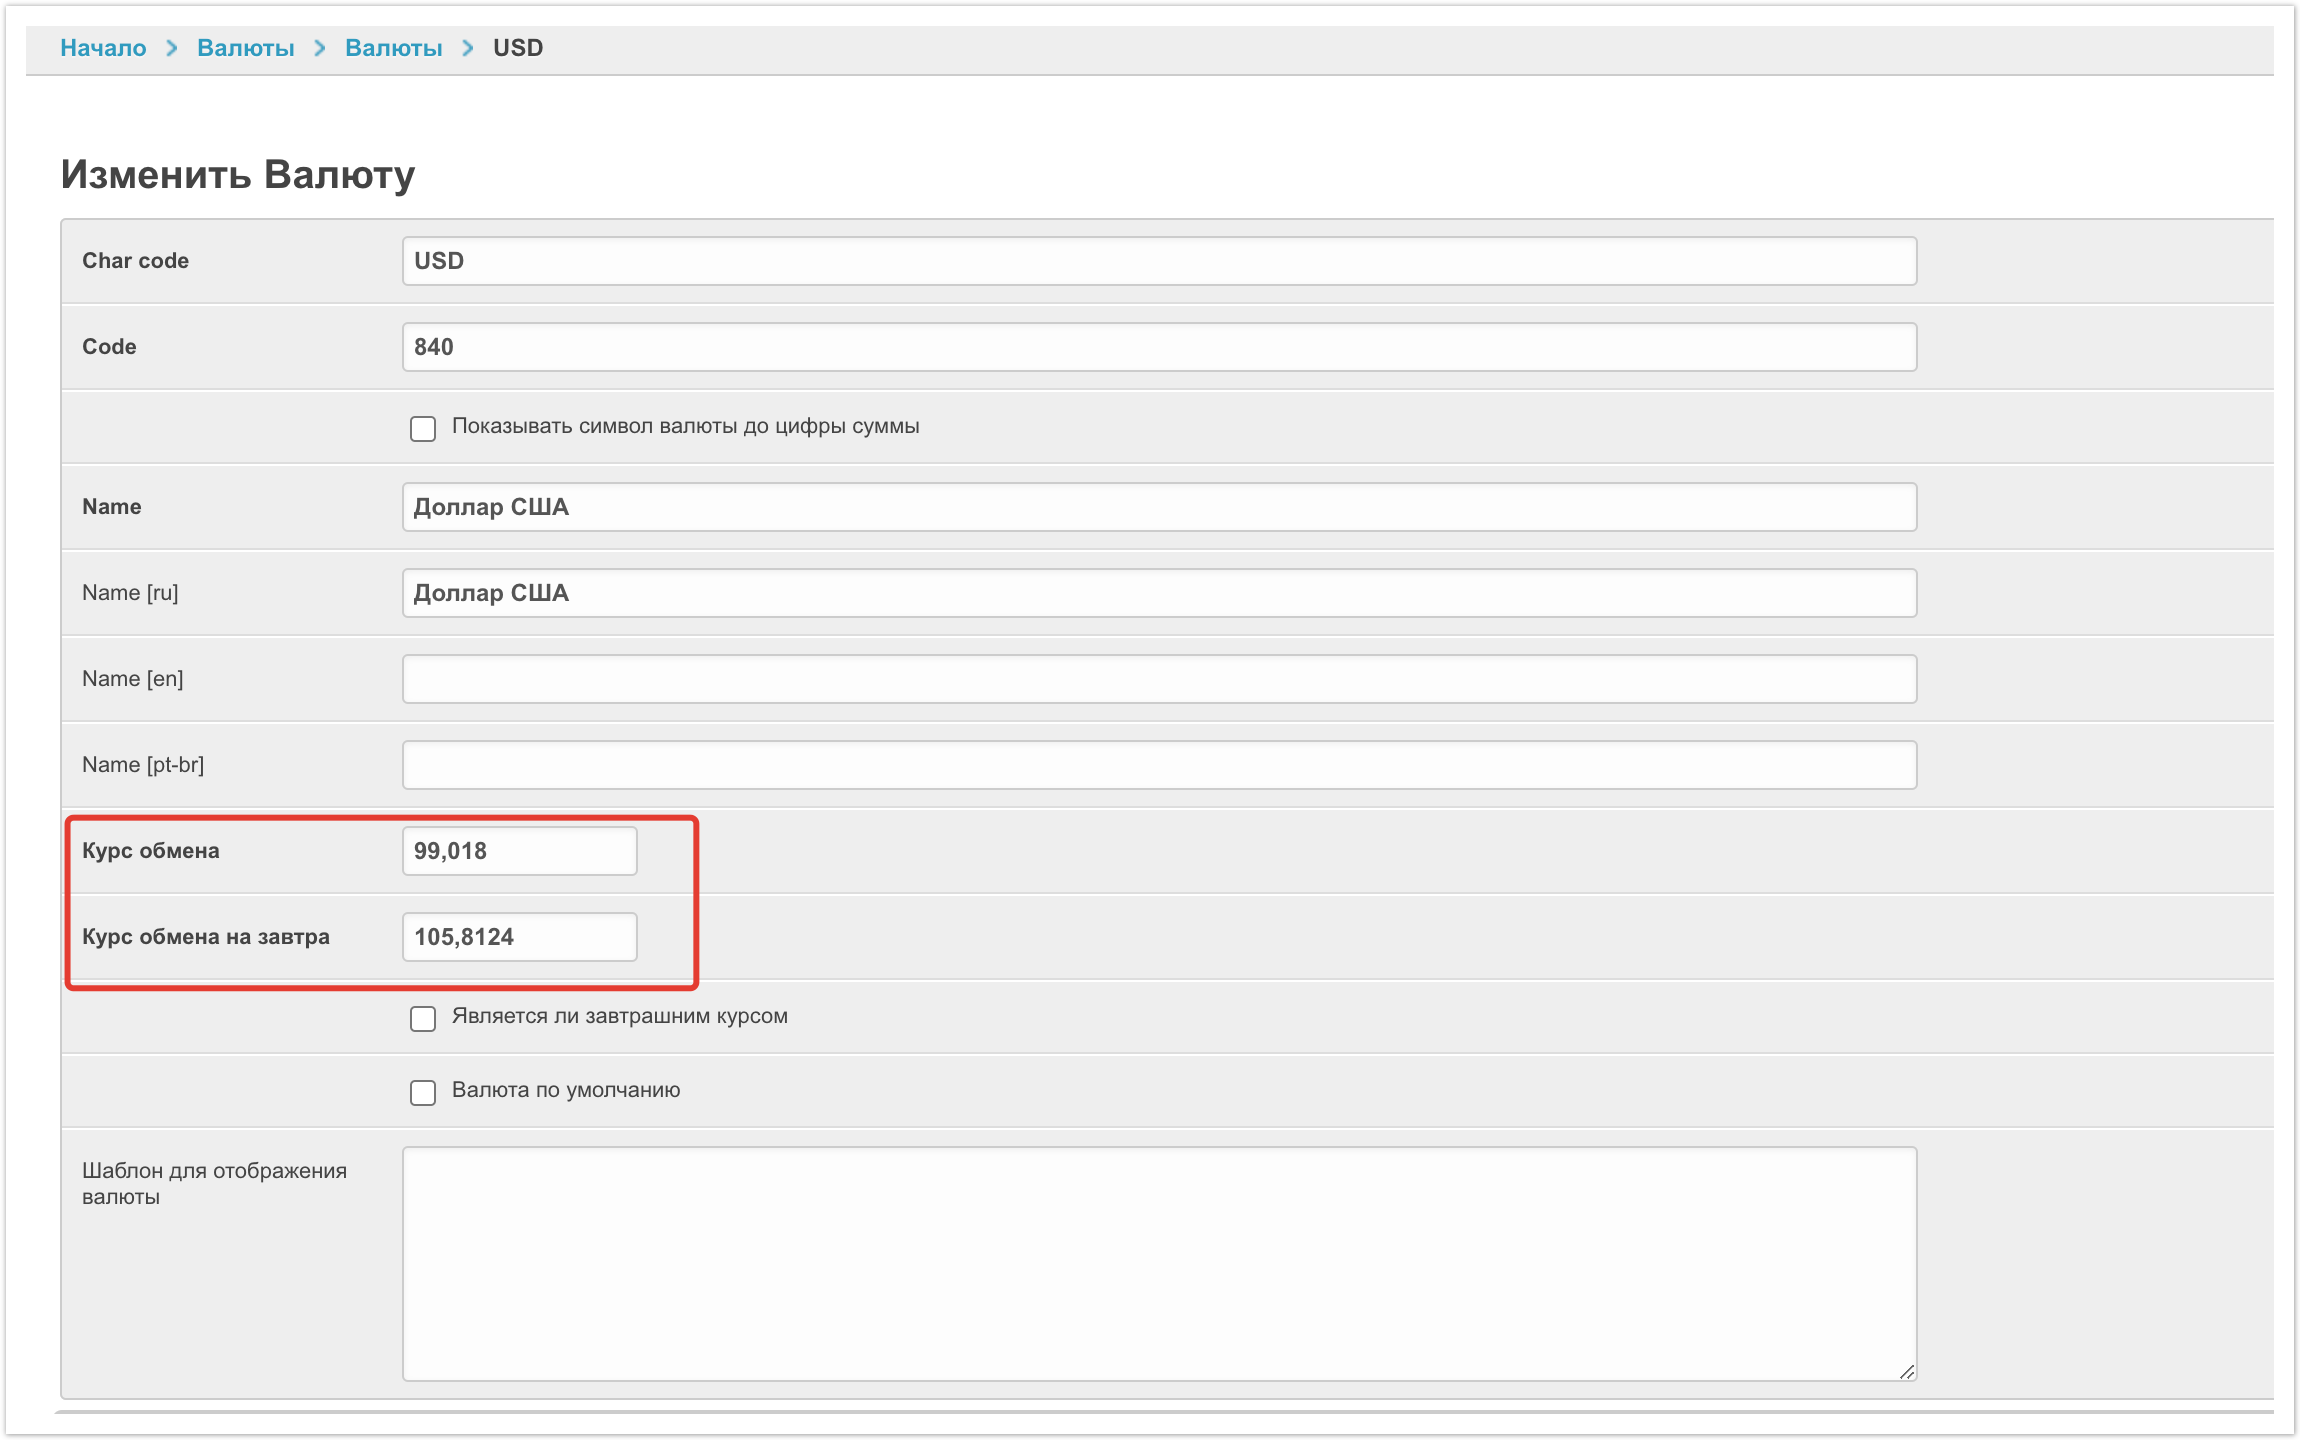Click the USD breadcrumb text

[518, 48]
